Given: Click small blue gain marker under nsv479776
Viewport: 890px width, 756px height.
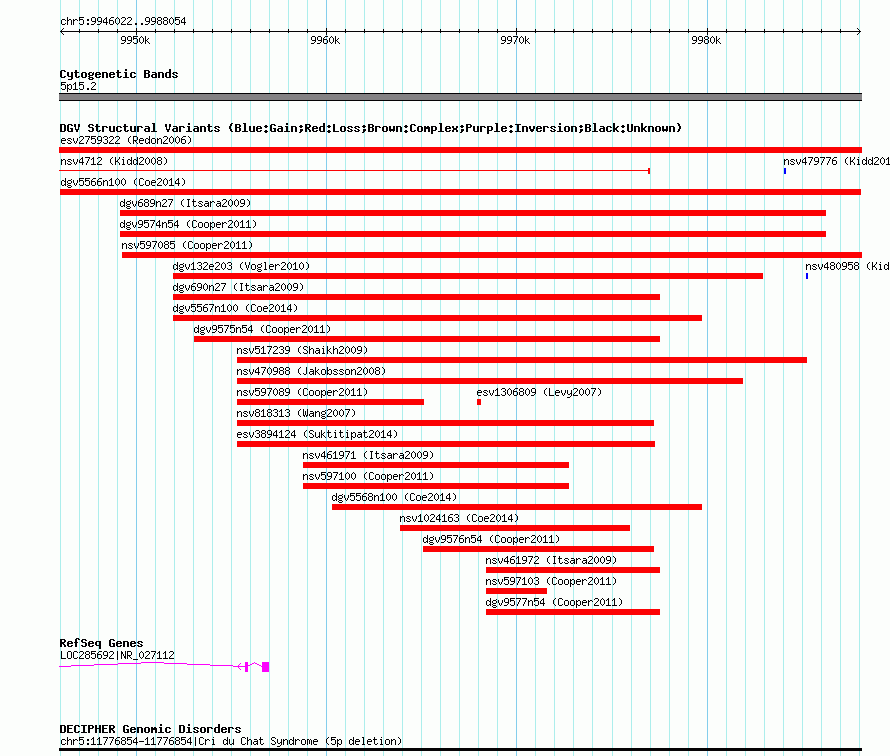Looking at the screenshot, I should click(785, 171).
